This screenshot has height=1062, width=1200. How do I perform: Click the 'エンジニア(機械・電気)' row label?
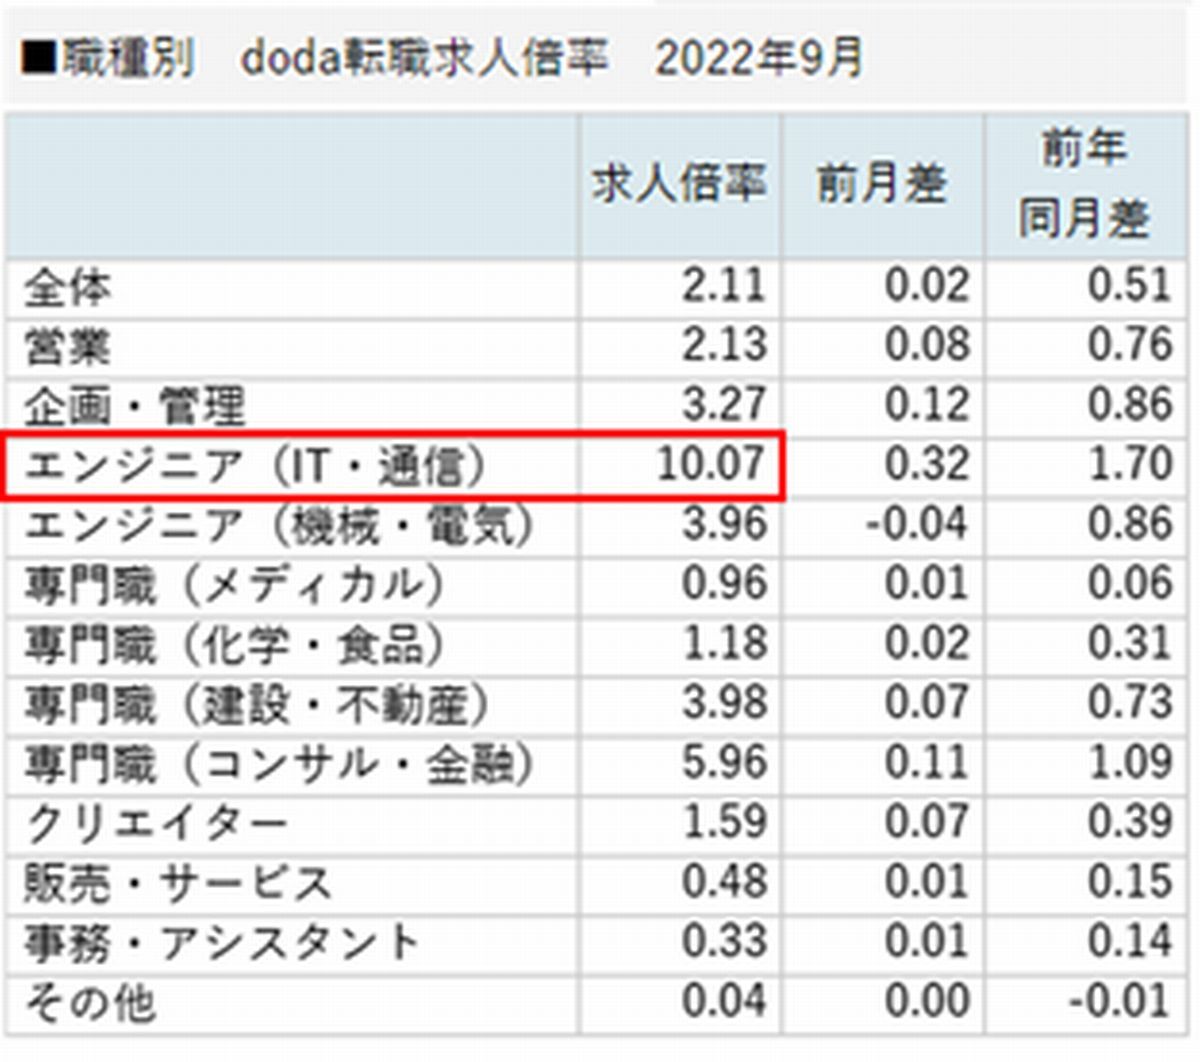(279, 525)
